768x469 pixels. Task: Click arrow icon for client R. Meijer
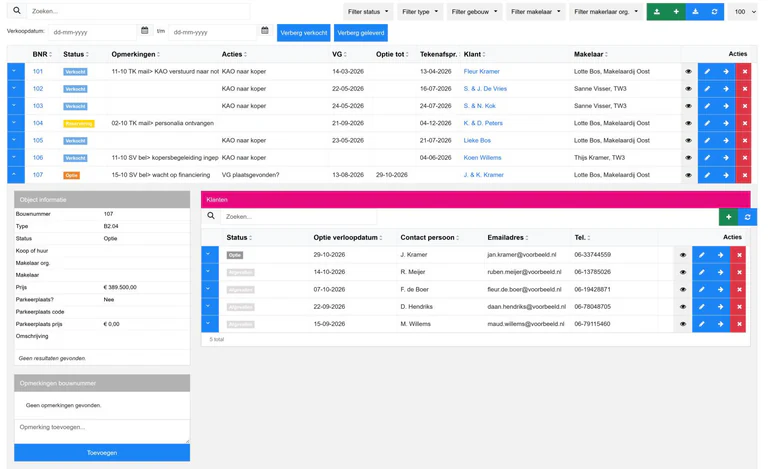click(720, 272)
